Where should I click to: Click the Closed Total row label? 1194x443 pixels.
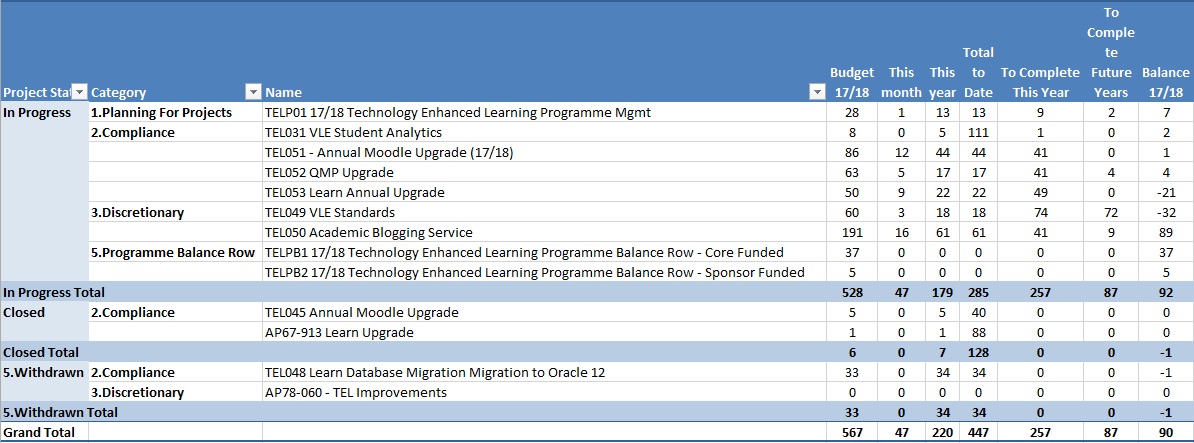[x=40, y=352]
